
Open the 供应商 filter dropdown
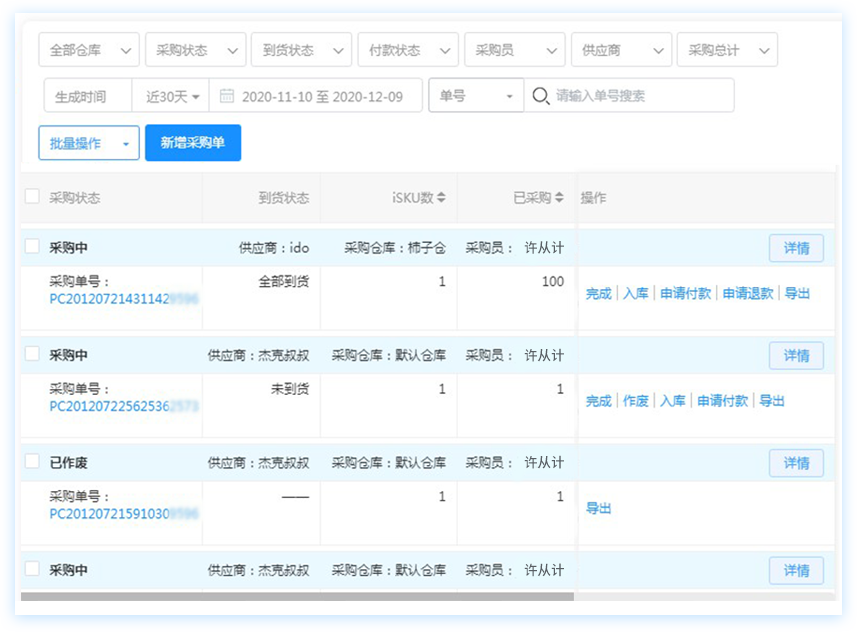(620, 50)
